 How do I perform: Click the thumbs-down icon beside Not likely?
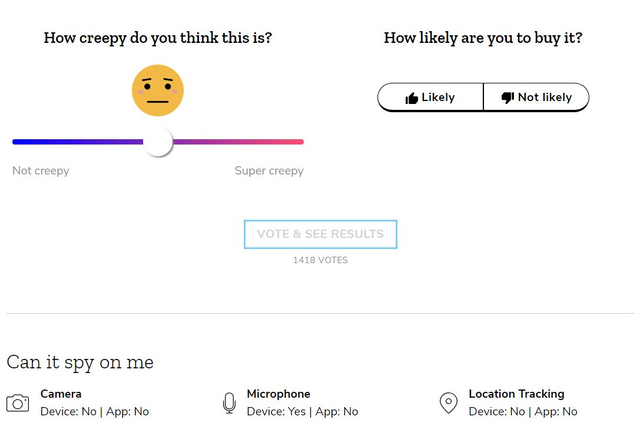point(508,98)
